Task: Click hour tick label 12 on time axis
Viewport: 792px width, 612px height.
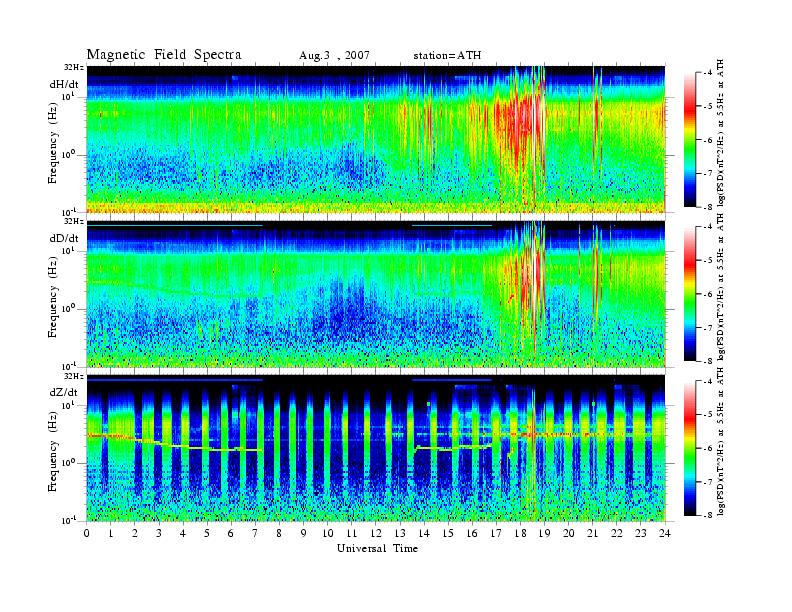Action: coord(376,533)
